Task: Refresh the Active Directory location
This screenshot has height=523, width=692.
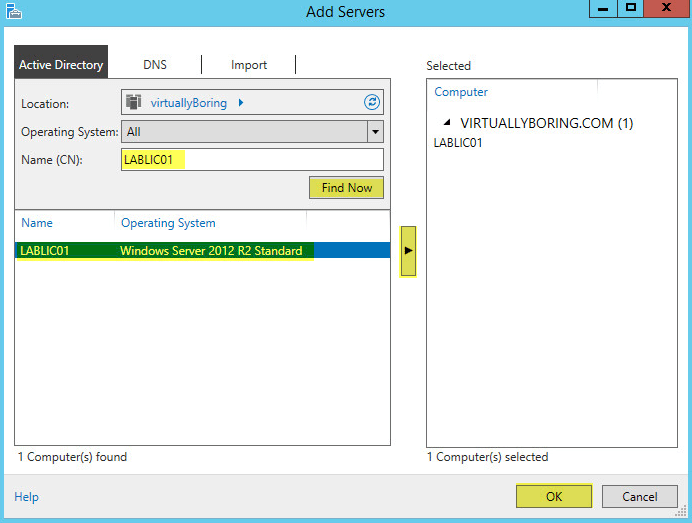Action: pyautogui.click(x=372, y=102)
